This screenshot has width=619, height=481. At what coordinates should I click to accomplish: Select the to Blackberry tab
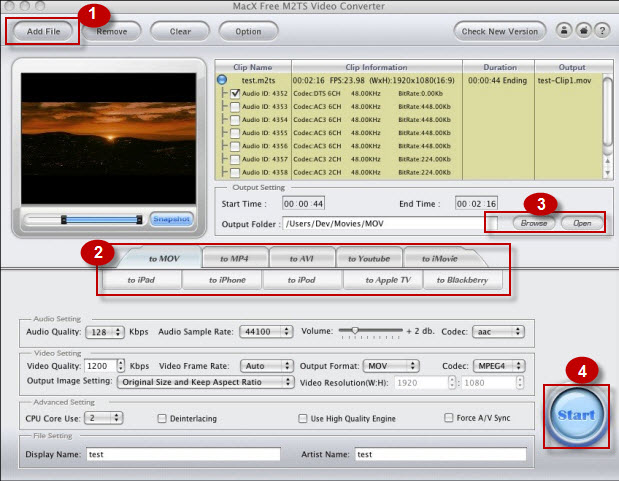(462, 280)
